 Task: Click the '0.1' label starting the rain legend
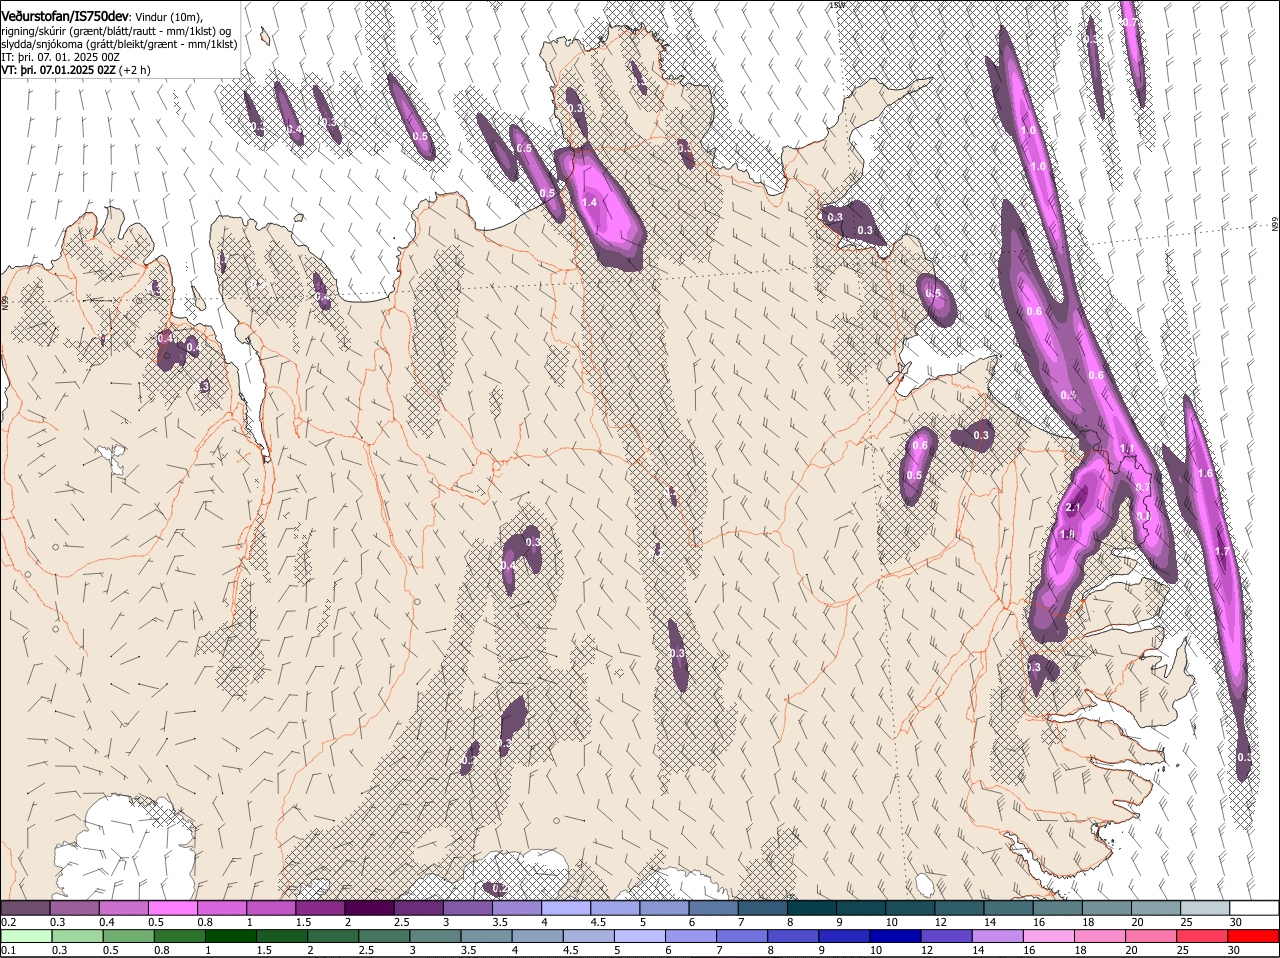click(x=8, y=950)
